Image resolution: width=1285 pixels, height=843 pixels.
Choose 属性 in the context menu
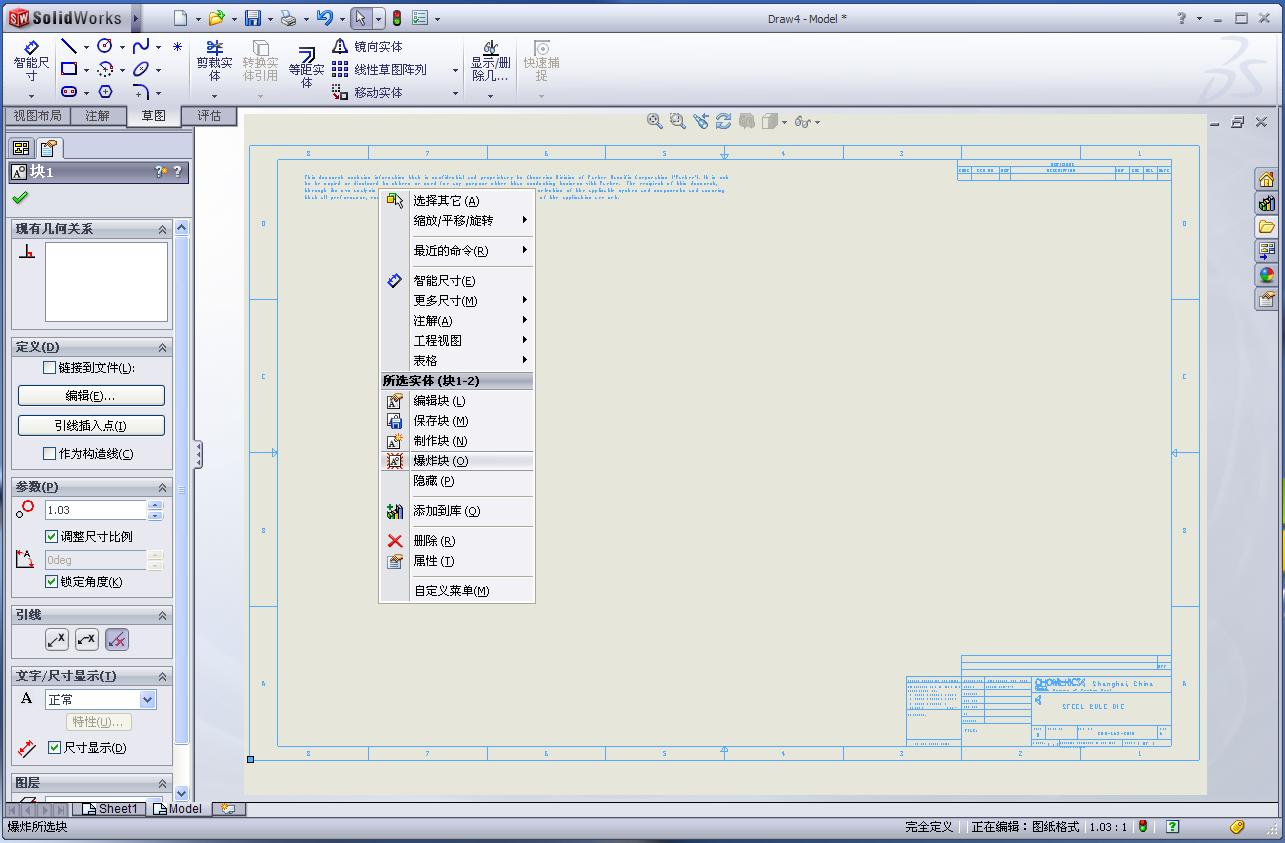[457, 561]
